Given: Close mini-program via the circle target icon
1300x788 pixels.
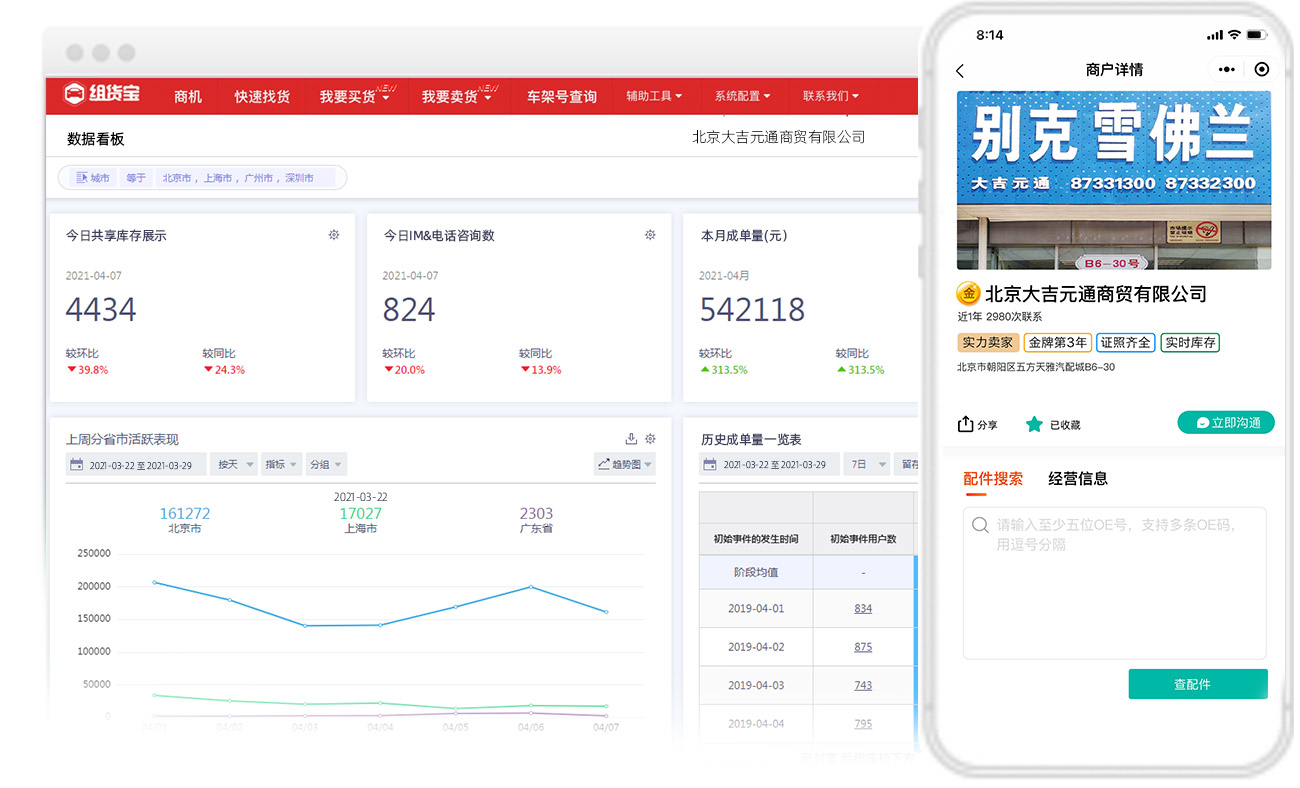Looking at the screenshot, I should 1262,69.
